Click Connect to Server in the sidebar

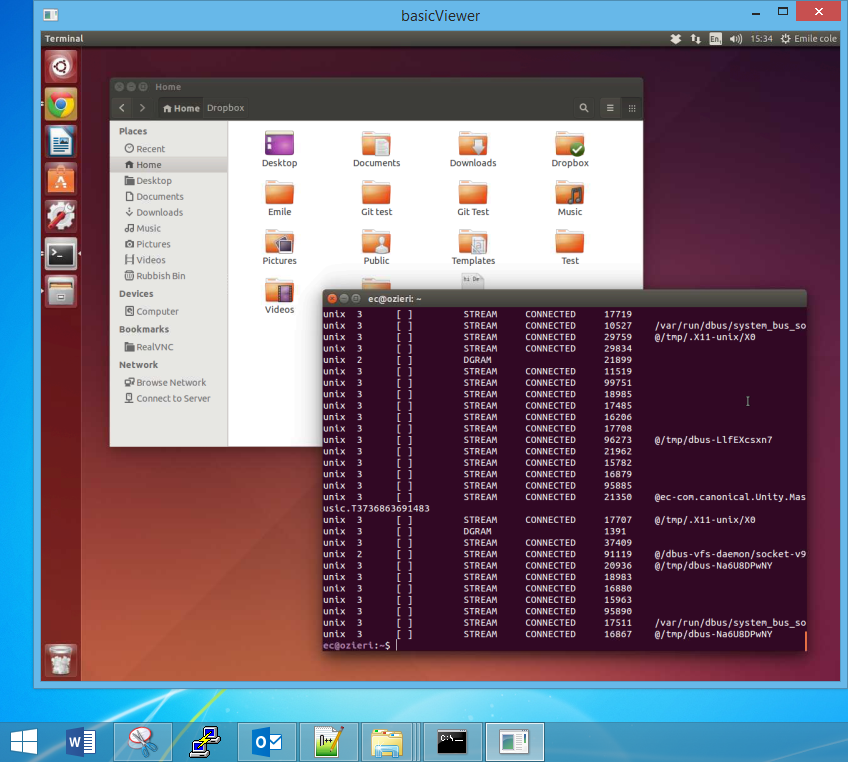click(167, 399)
